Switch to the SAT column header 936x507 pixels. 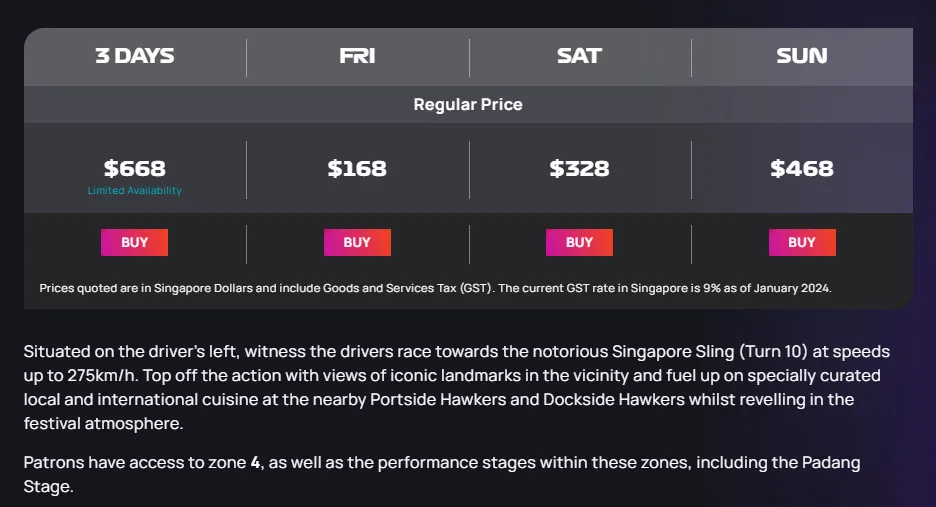(x=579, y=56)
